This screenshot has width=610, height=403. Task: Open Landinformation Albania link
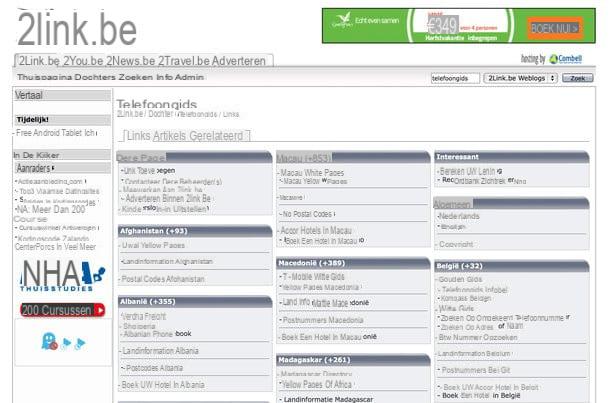[x=160, y=351]
